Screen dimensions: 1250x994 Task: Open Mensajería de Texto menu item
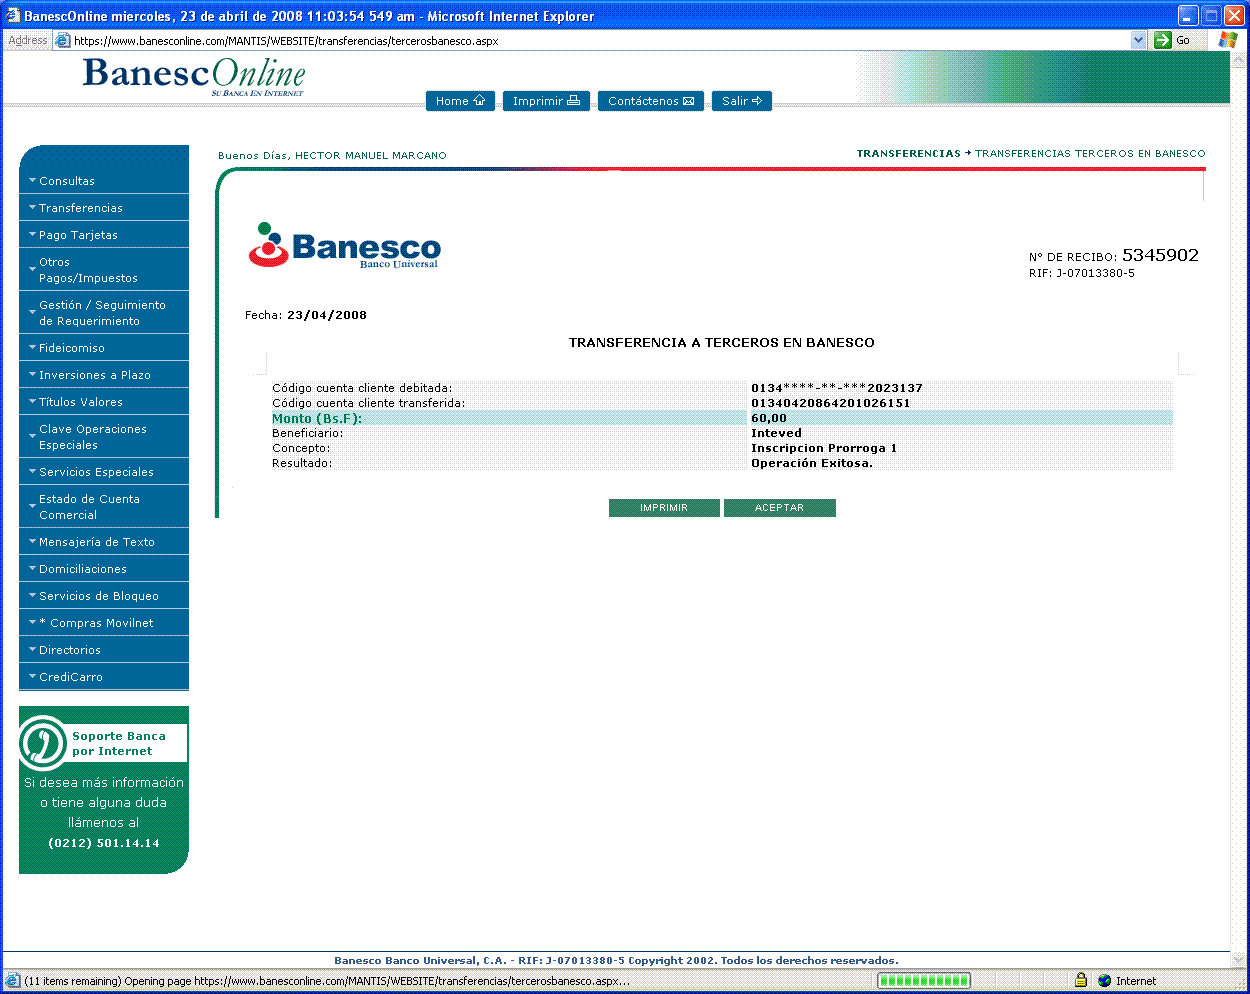[x=104, y=542]
